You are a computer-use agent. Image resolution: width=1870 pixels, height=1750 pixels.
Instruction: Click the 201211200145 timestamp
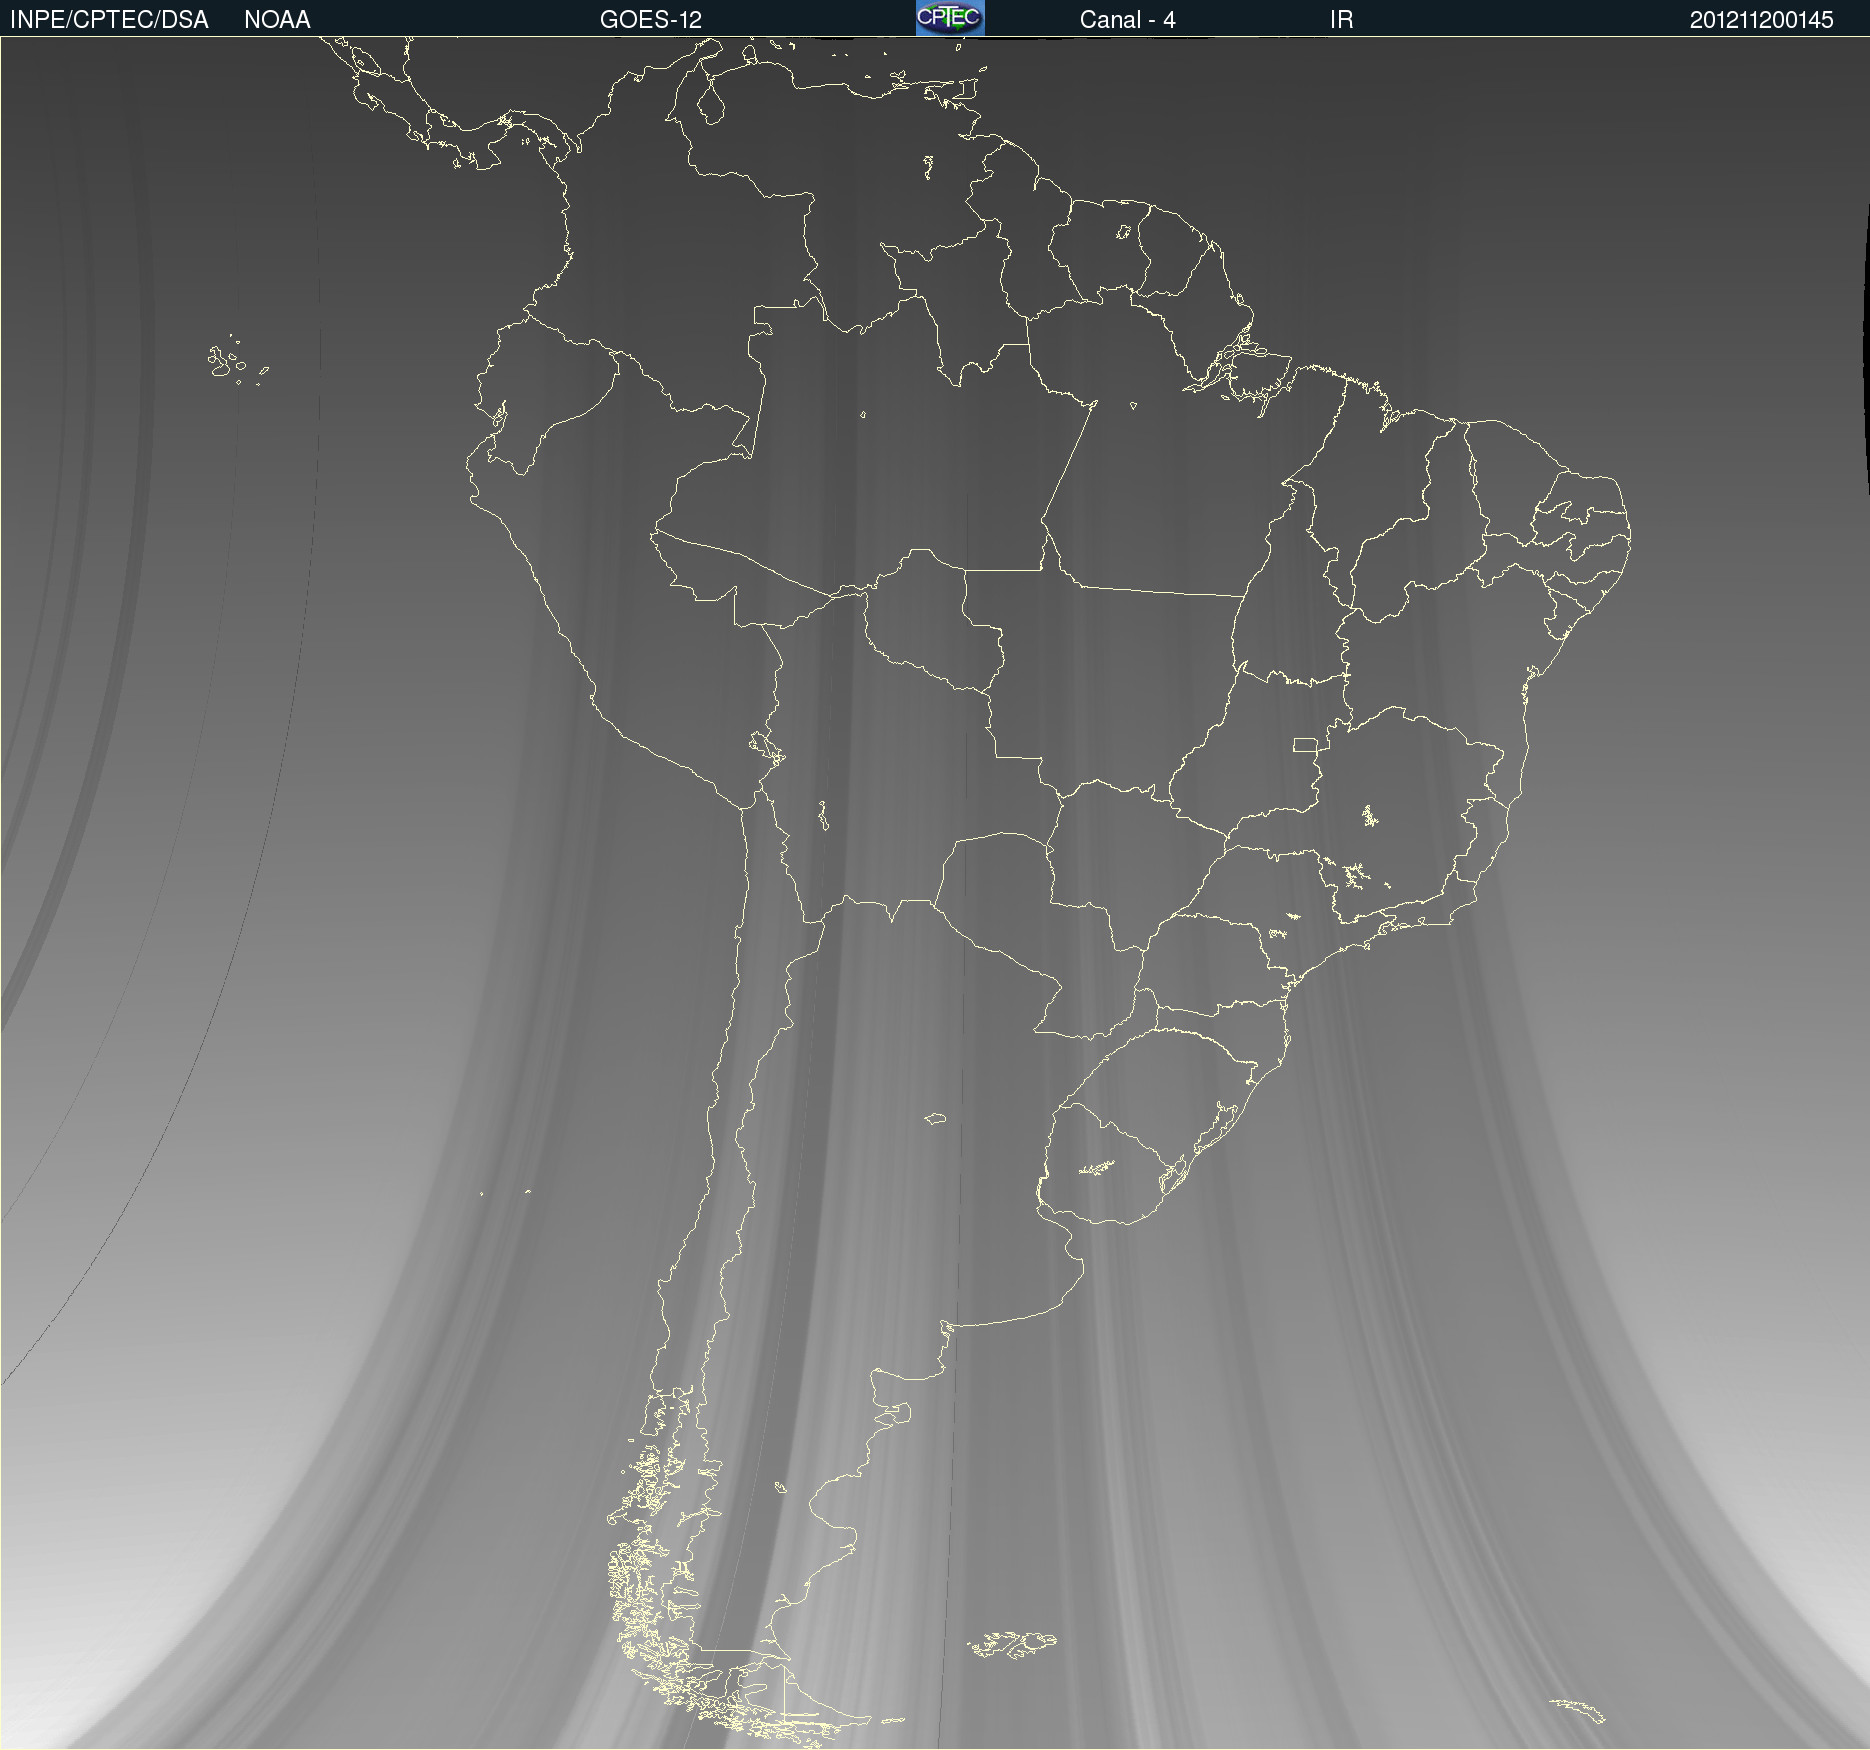tap(1761, 20)
